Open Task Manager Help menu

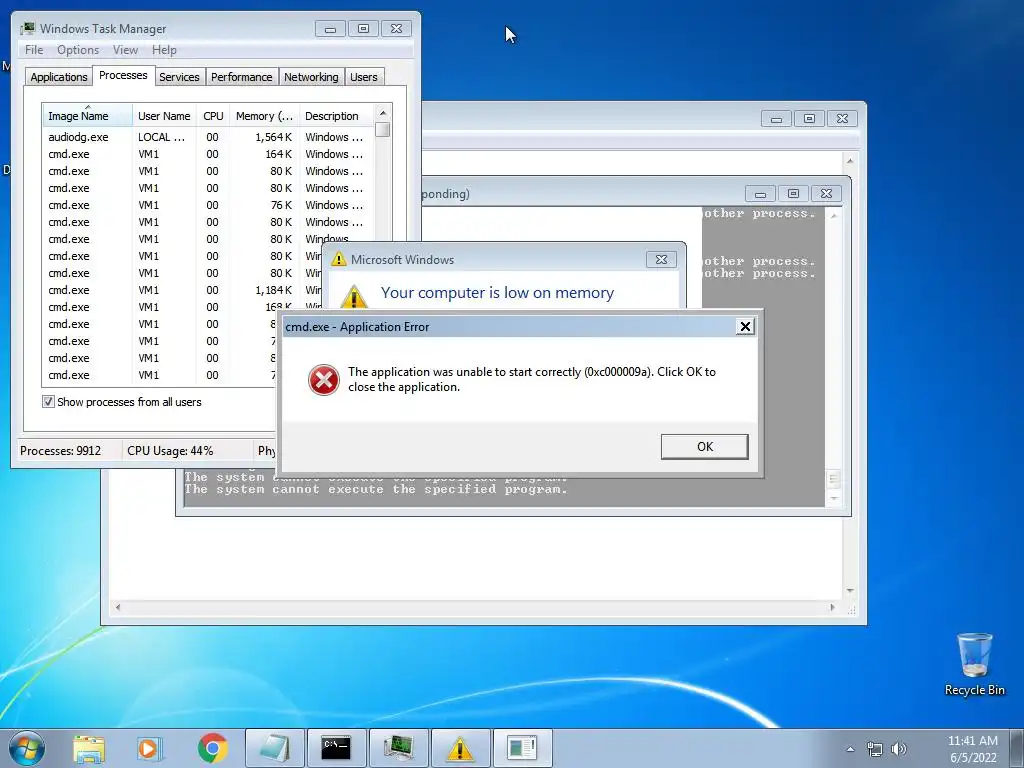pyautogui.click(x=165, y=50)
